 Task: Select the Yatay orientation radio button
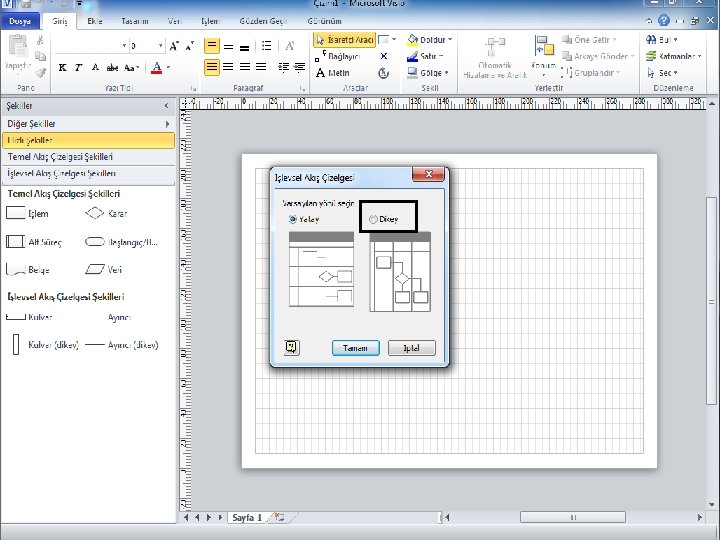pos(293,219)
